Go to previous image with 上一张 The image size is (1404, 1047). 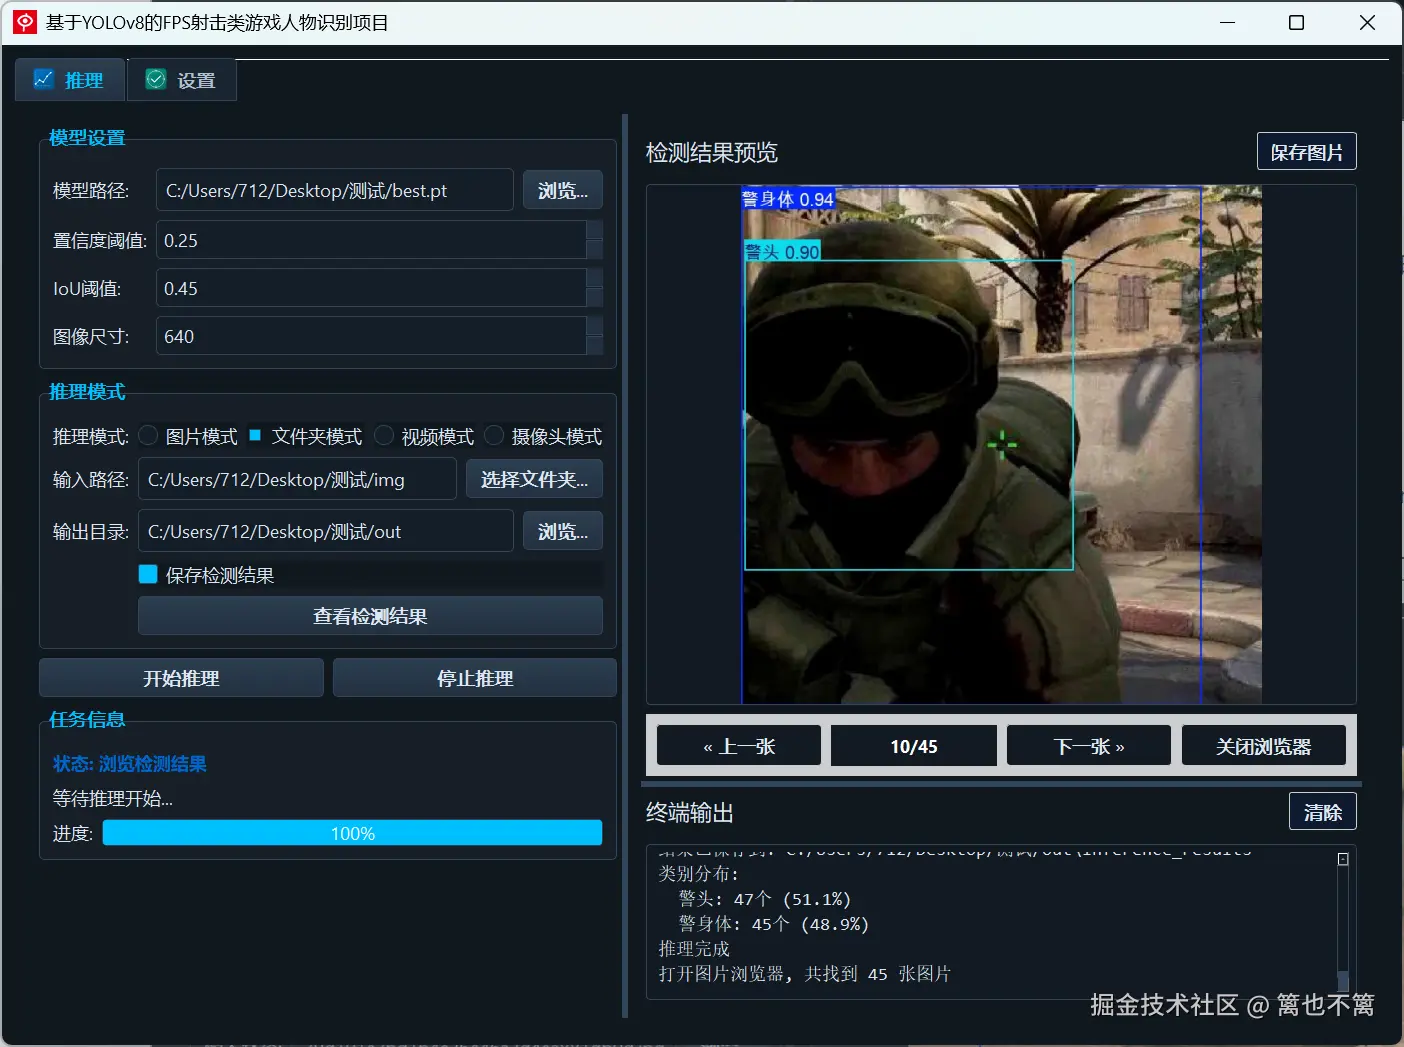[739, 746]
